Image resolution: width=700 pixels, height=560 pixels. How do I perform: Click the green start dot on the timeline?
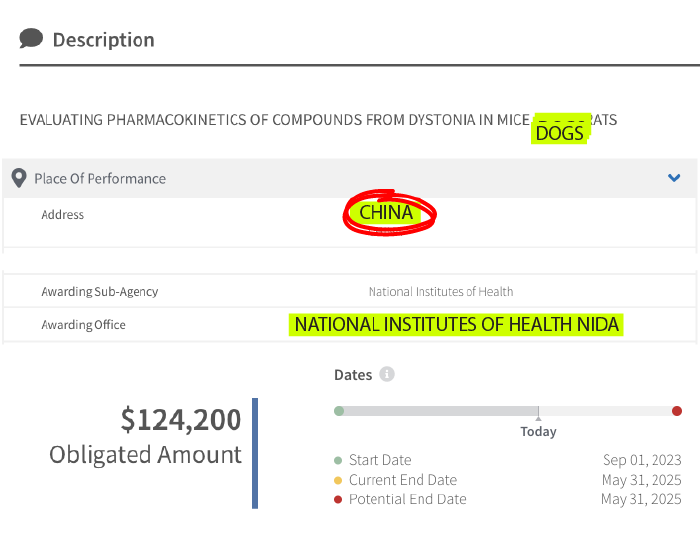click(x=339, y=411)
